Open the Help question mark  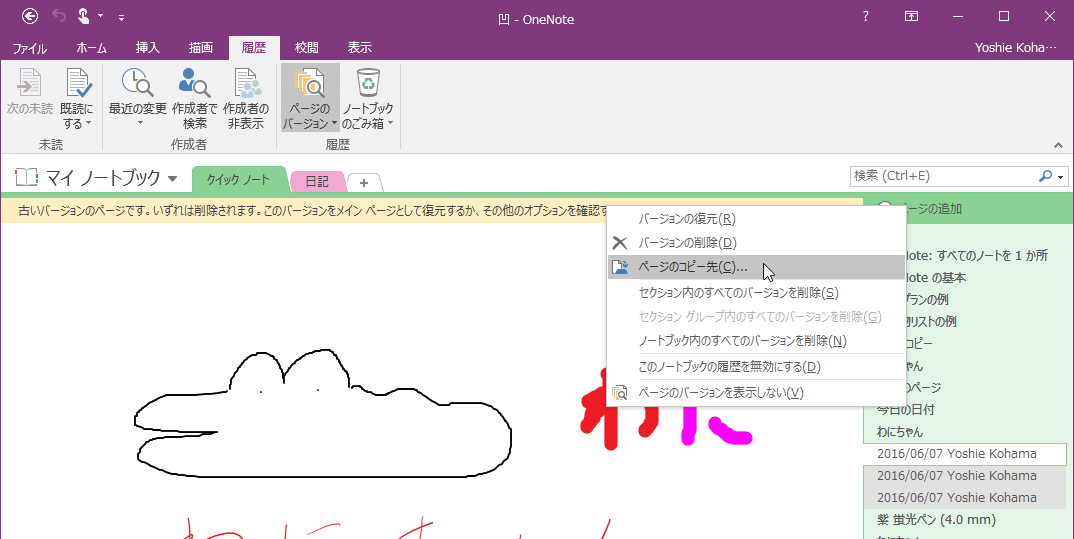pyautogui.click(x=866, y=16)
